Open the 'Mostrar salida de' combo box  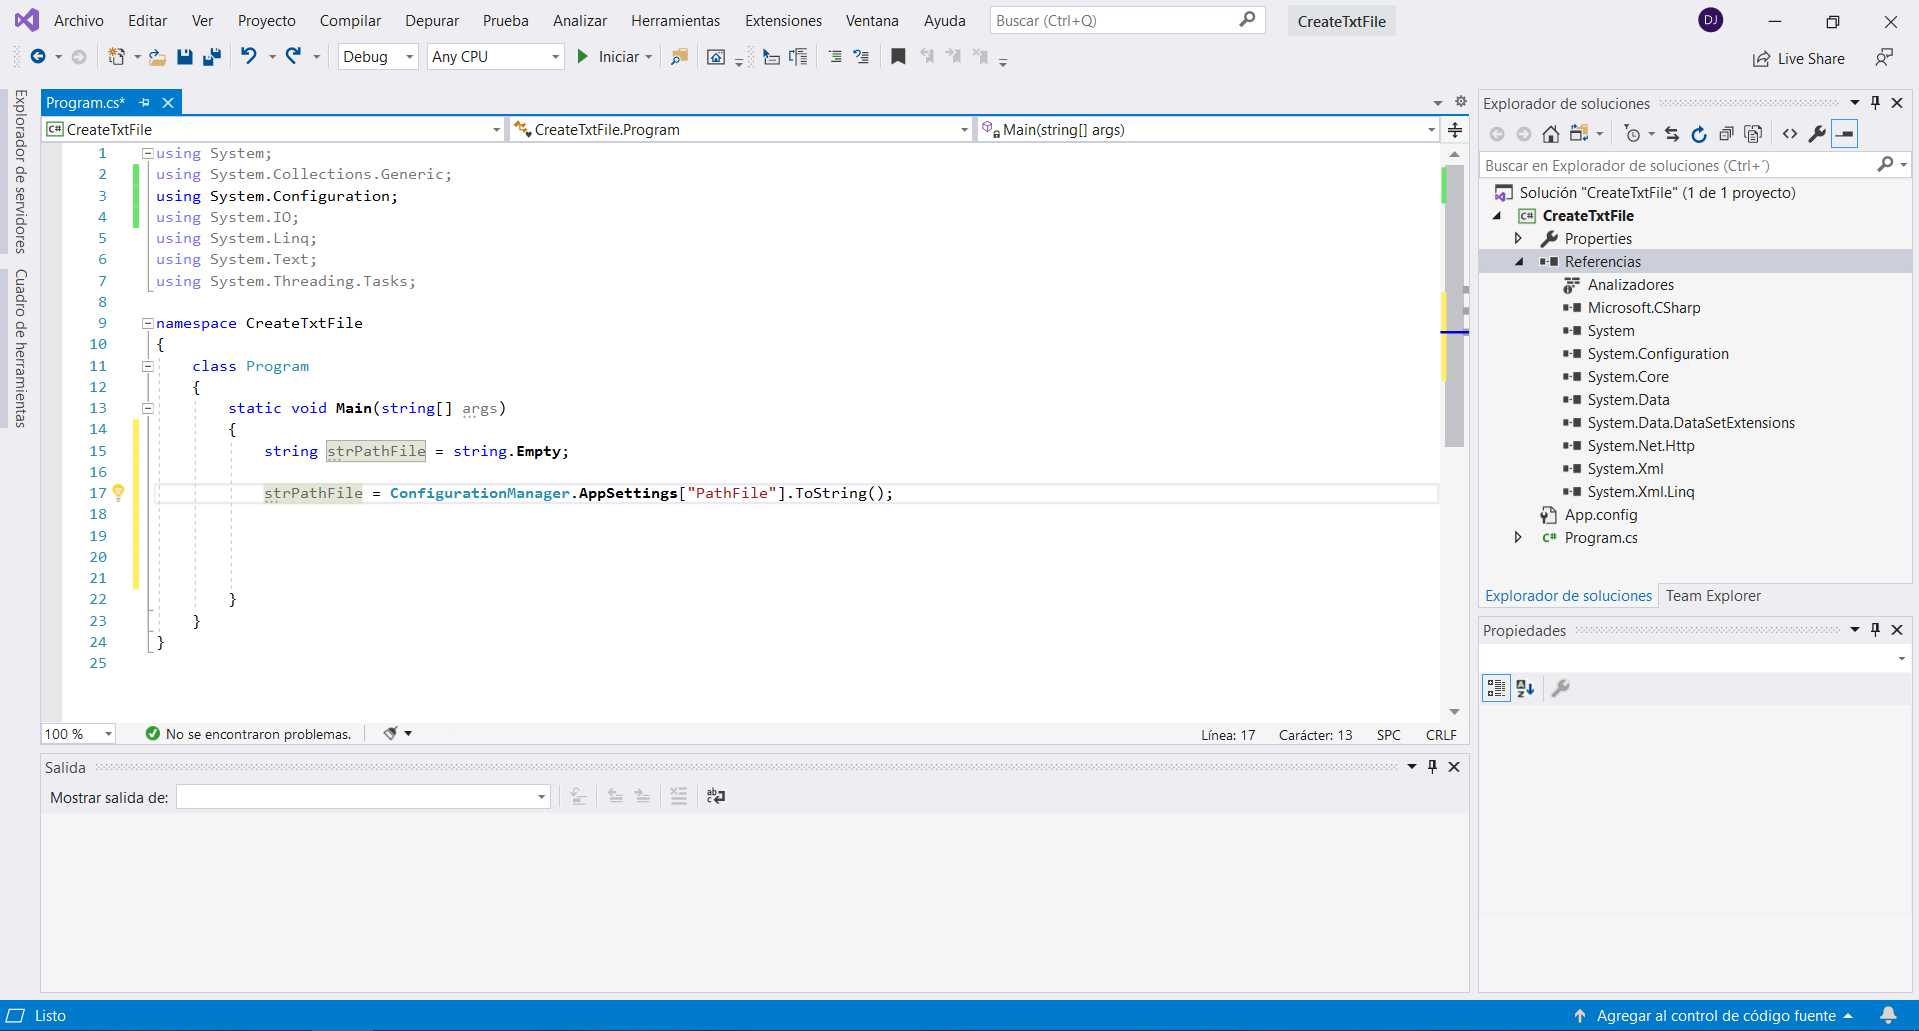coord(363,797)
